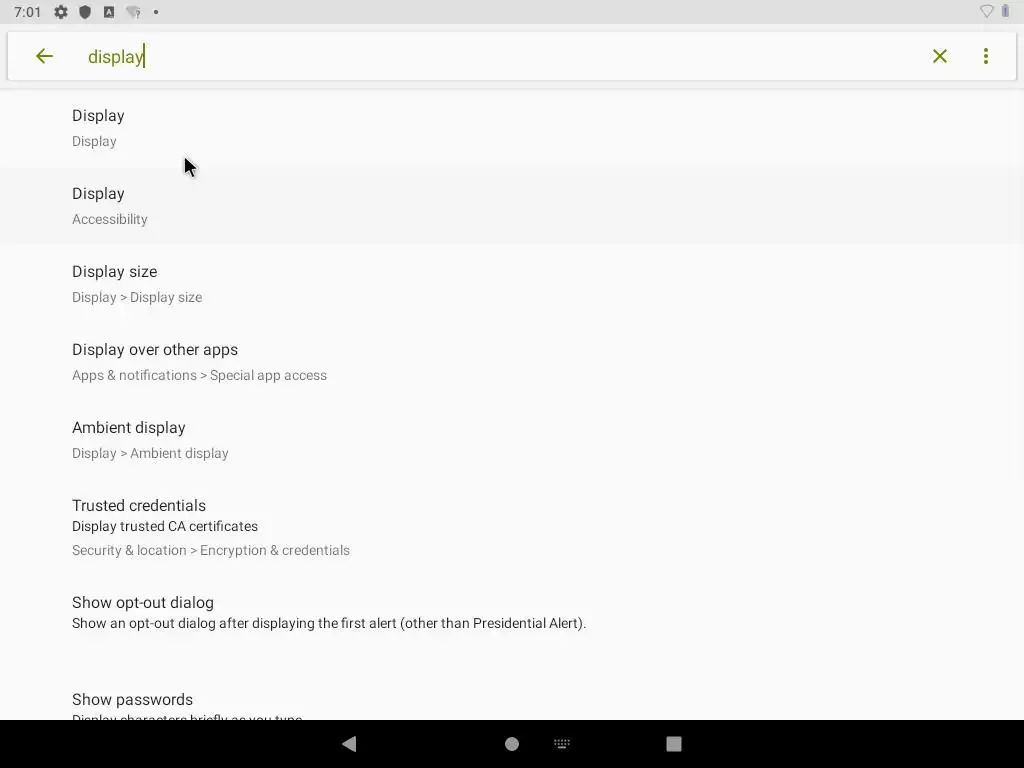This screenshot has height=768, width=1024.
Task: Tap the 'A' keyboard icon in status bar
Action: point(109,12)
